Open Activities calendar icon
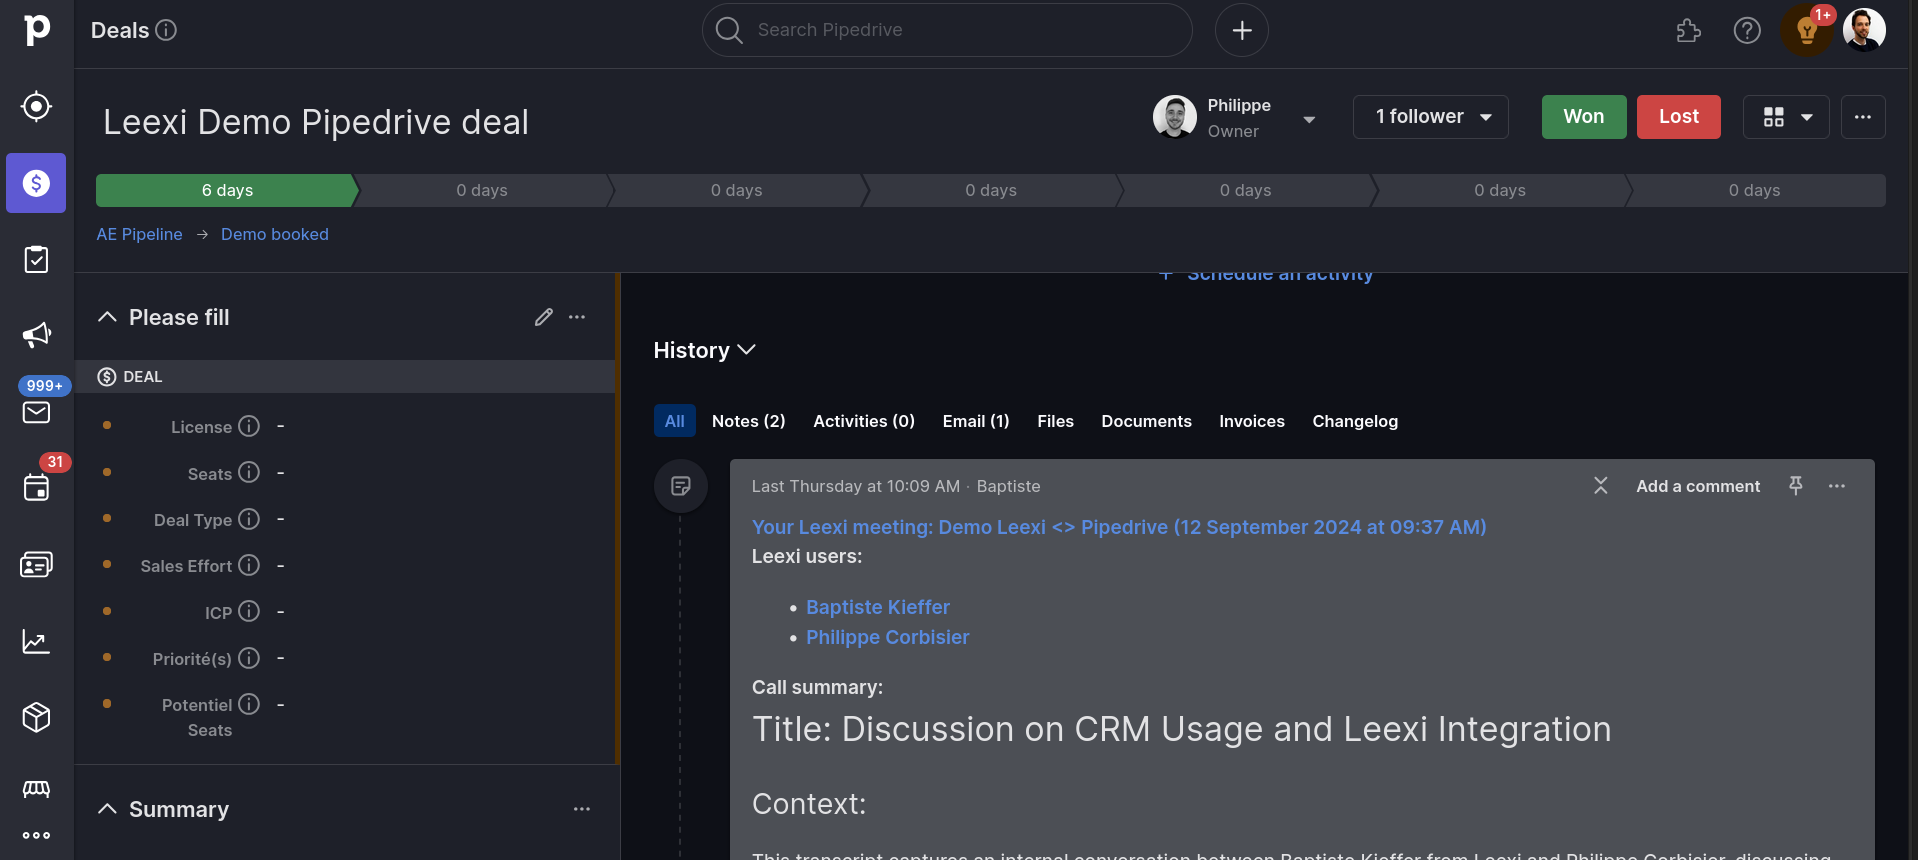This screenshot has width=1918, height=860. pos(36,488)
